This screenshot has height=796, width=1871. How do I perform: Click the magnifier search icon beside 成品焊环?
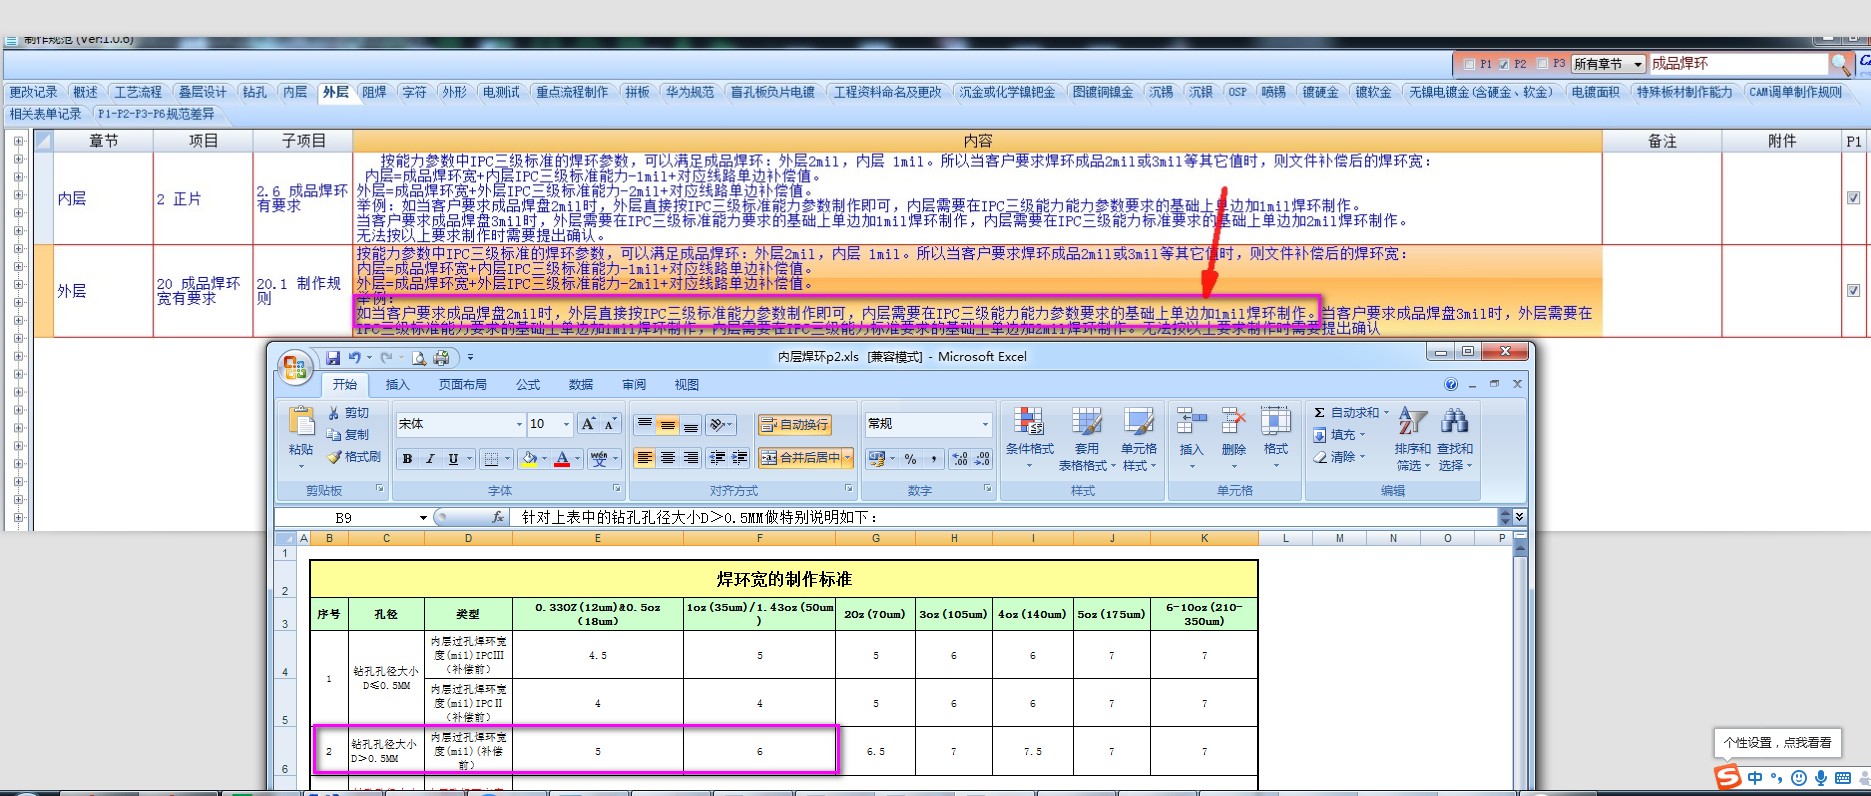[1841, 64]
